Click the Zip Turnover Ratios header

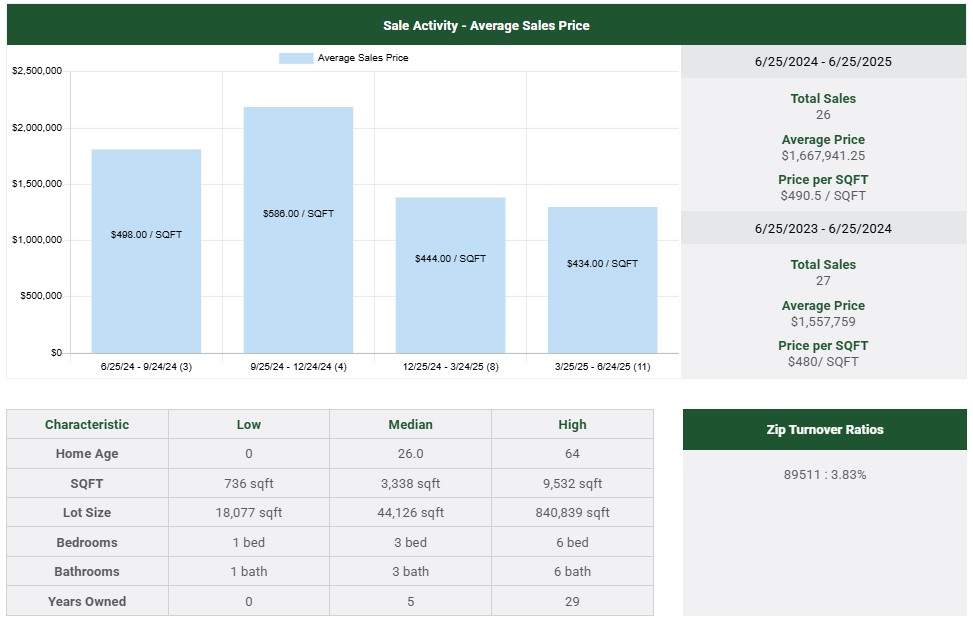[824, 430]
